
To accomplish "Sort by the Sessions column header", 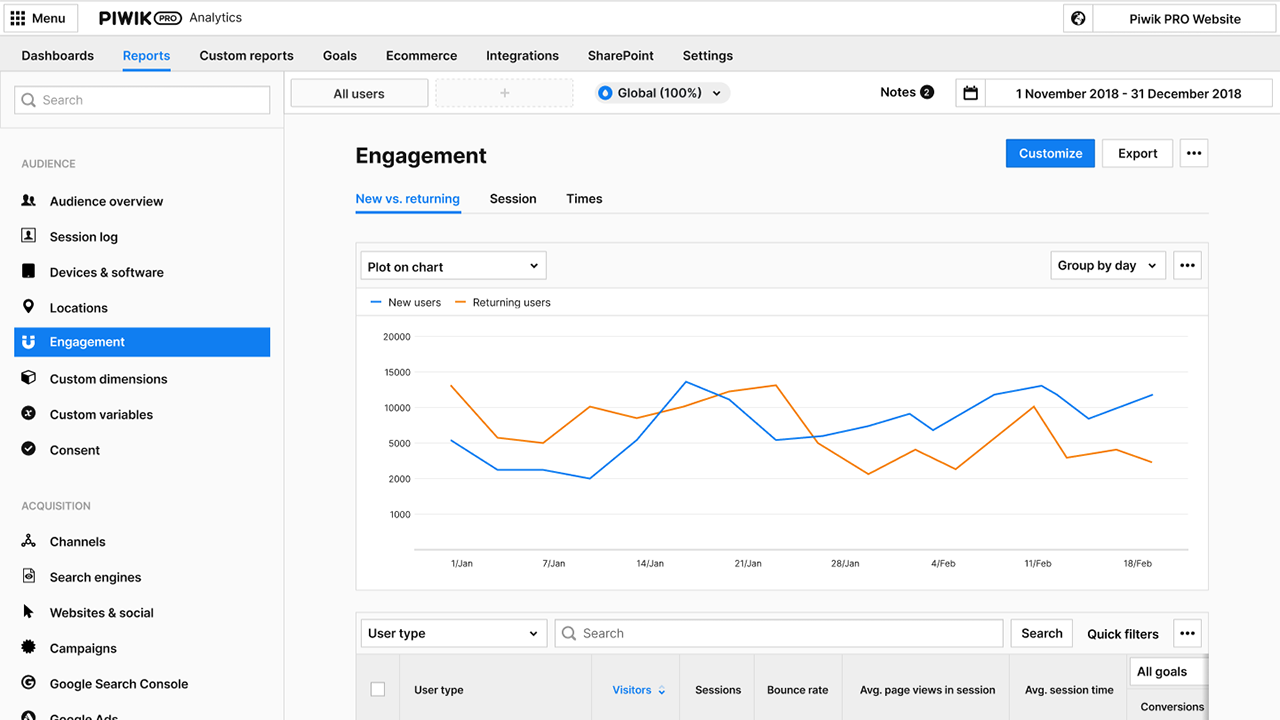I will (x=718, y=690).
